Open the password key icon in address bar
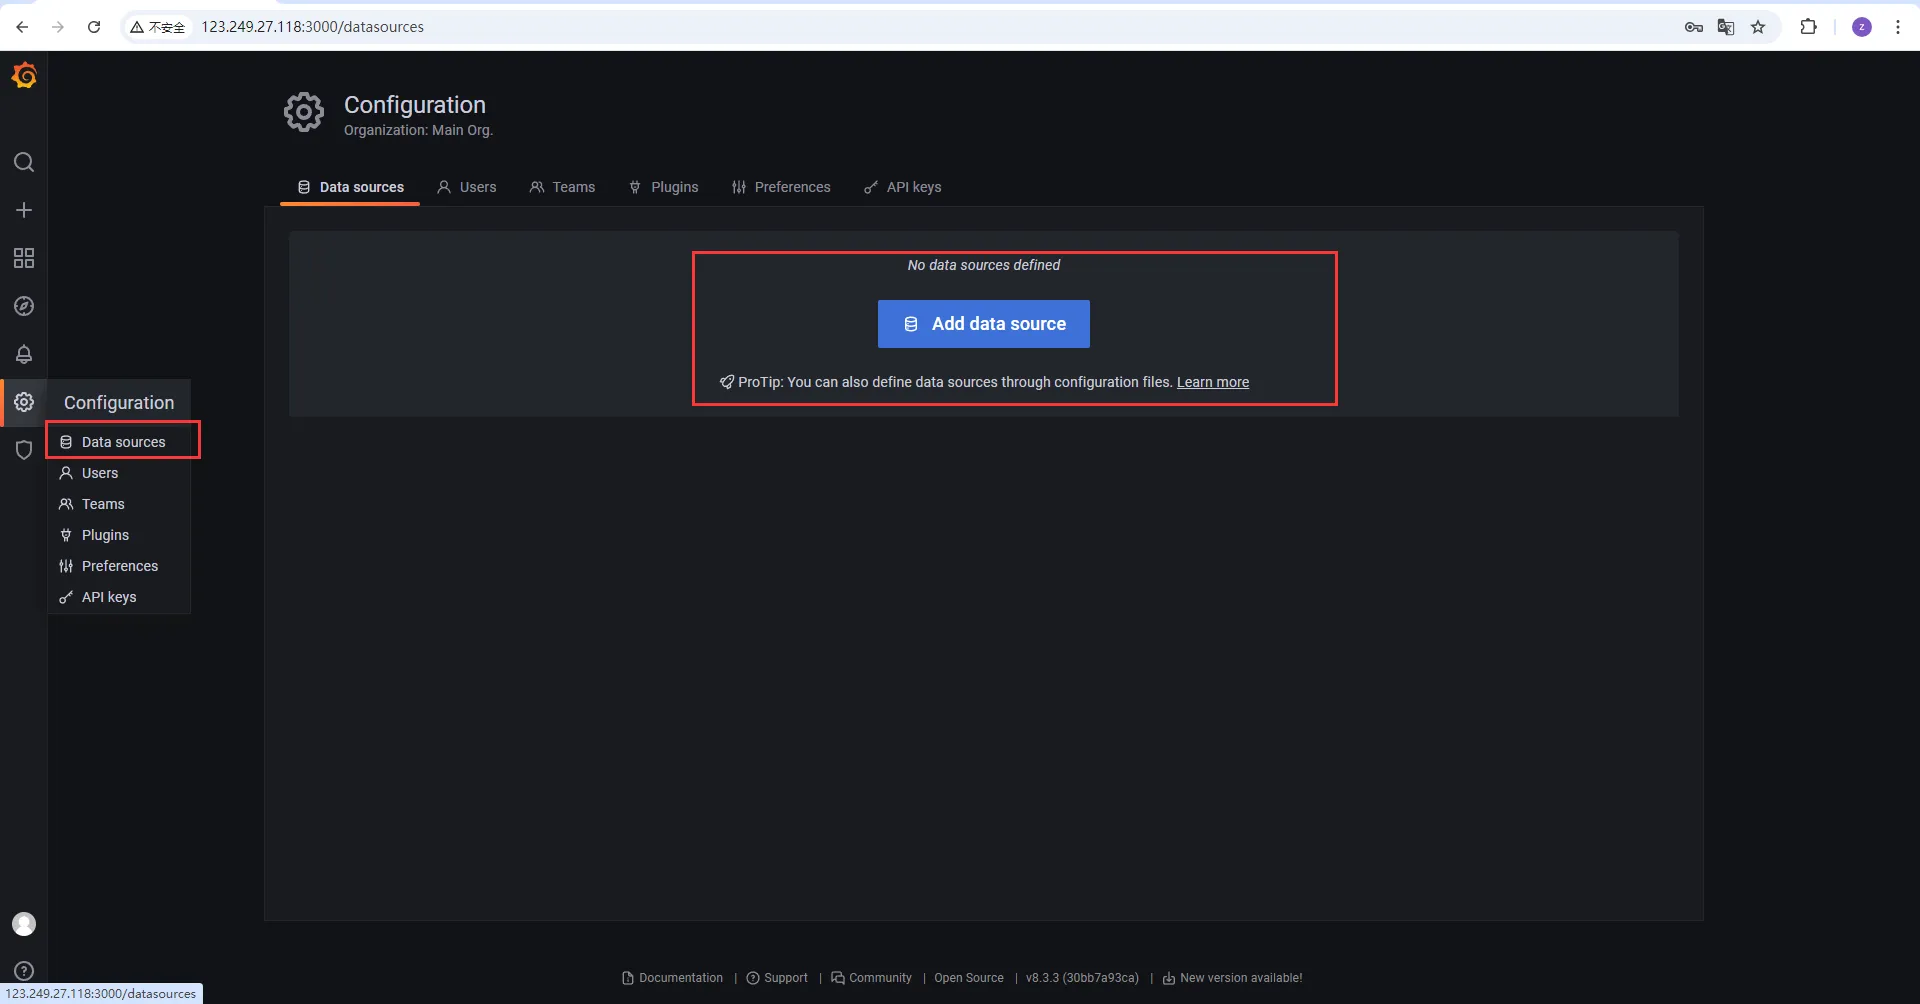The width and height of the screenshot is (1920, 1004). 1694,27
